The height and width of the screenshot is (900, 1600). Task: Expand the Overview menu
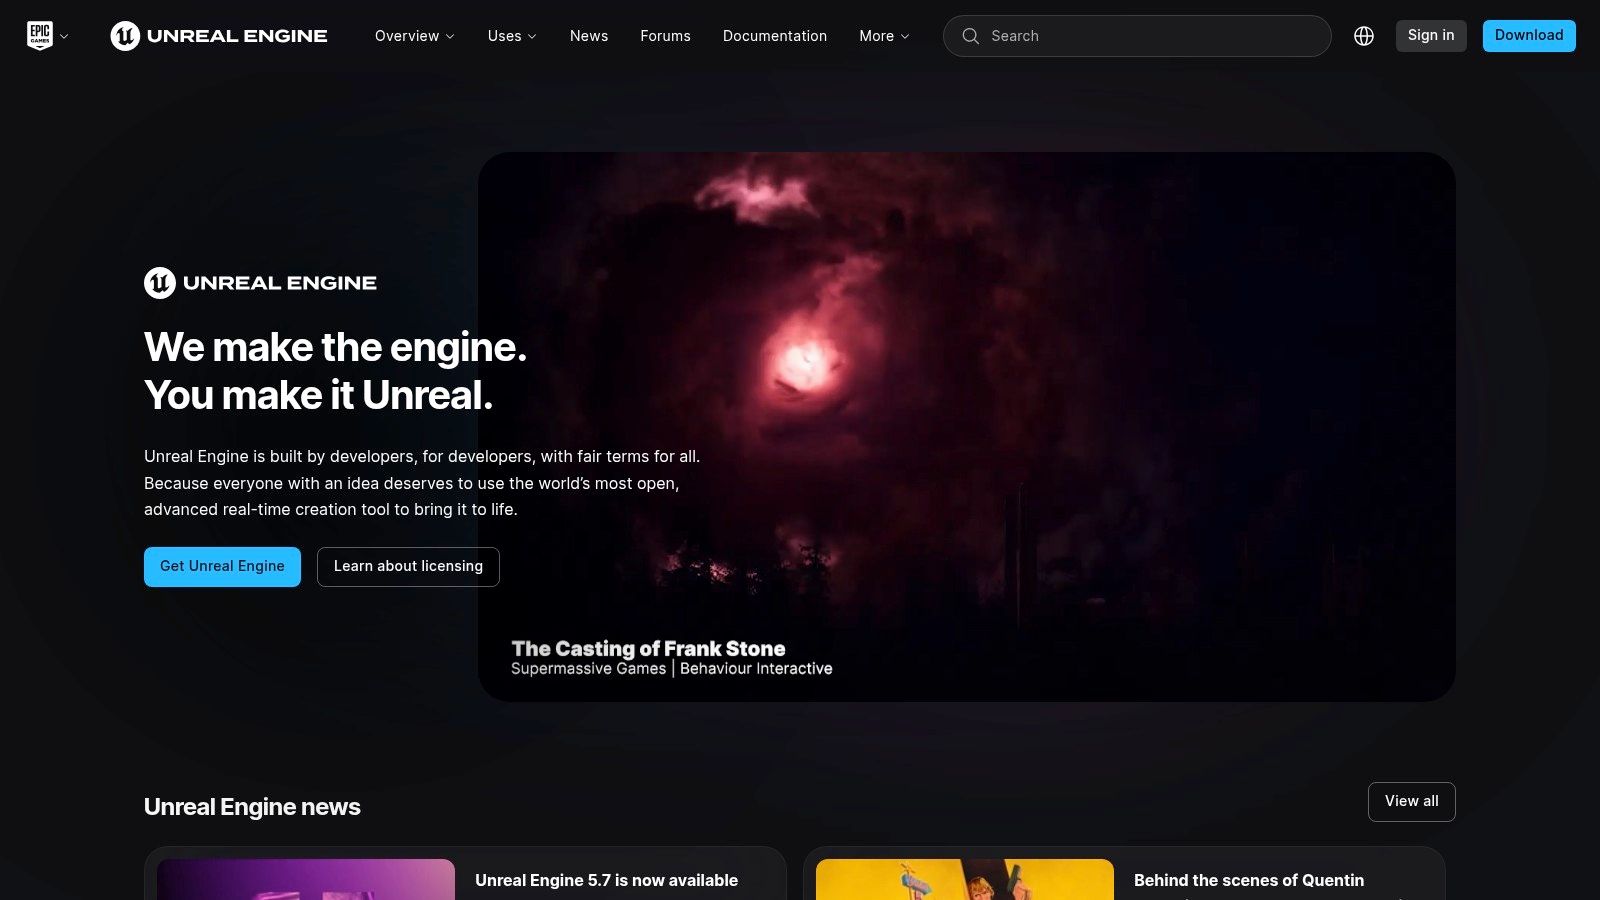coord(414,36)
